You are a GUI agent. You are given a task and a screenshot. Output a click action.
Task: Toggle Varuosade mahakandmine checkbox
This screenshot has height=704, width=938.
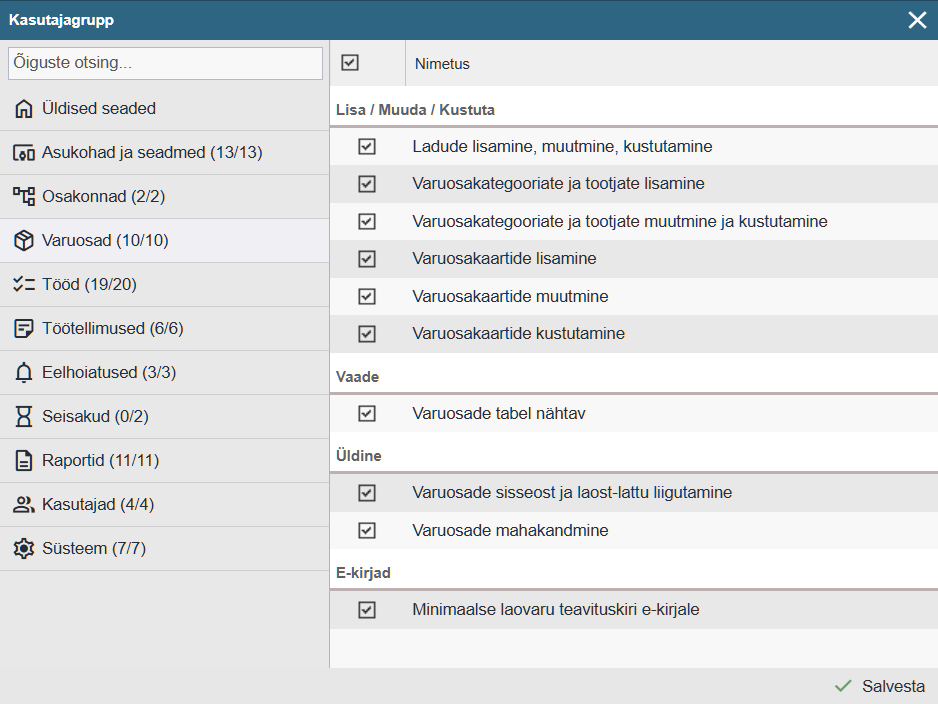[367, 530]
